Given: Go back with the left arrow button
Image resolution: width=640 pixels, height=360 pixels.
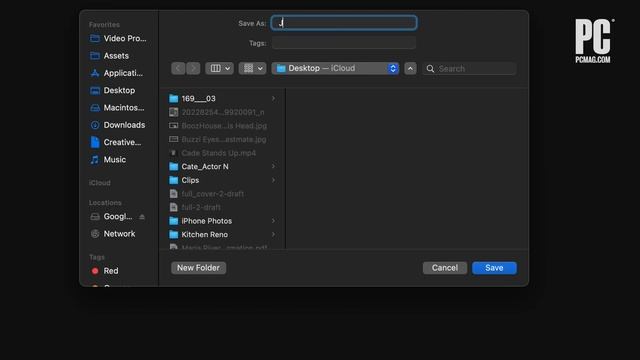Looking at the screenshot, I should tap(178, 68).
